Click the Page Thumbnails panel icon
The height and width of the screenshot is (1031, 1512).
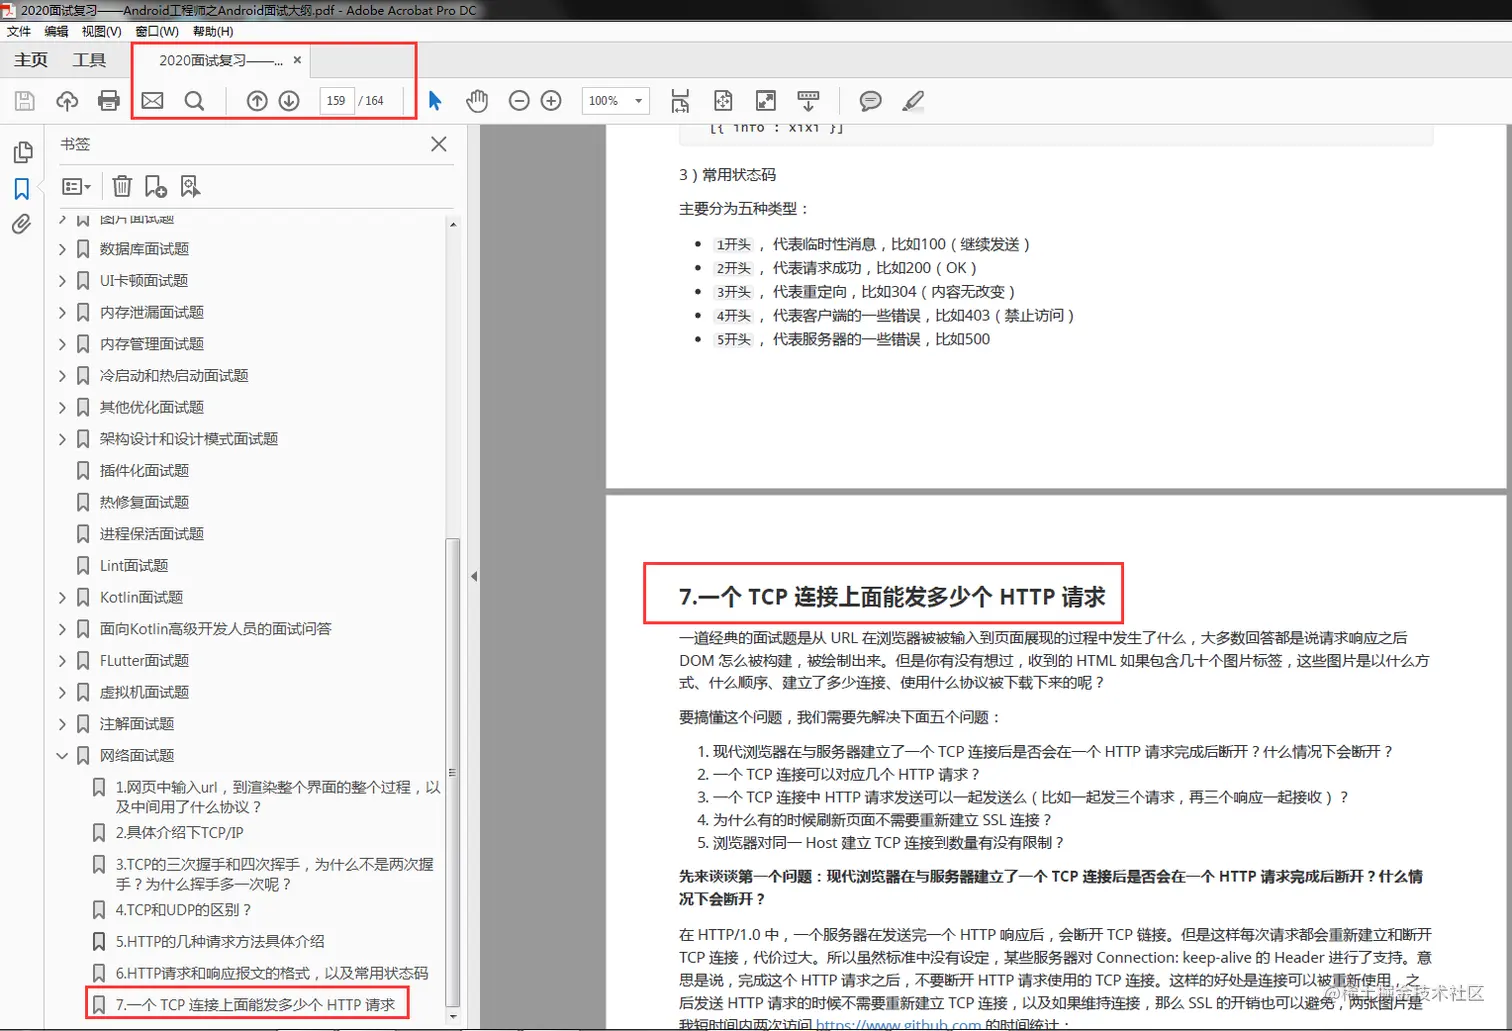[22, 151]
